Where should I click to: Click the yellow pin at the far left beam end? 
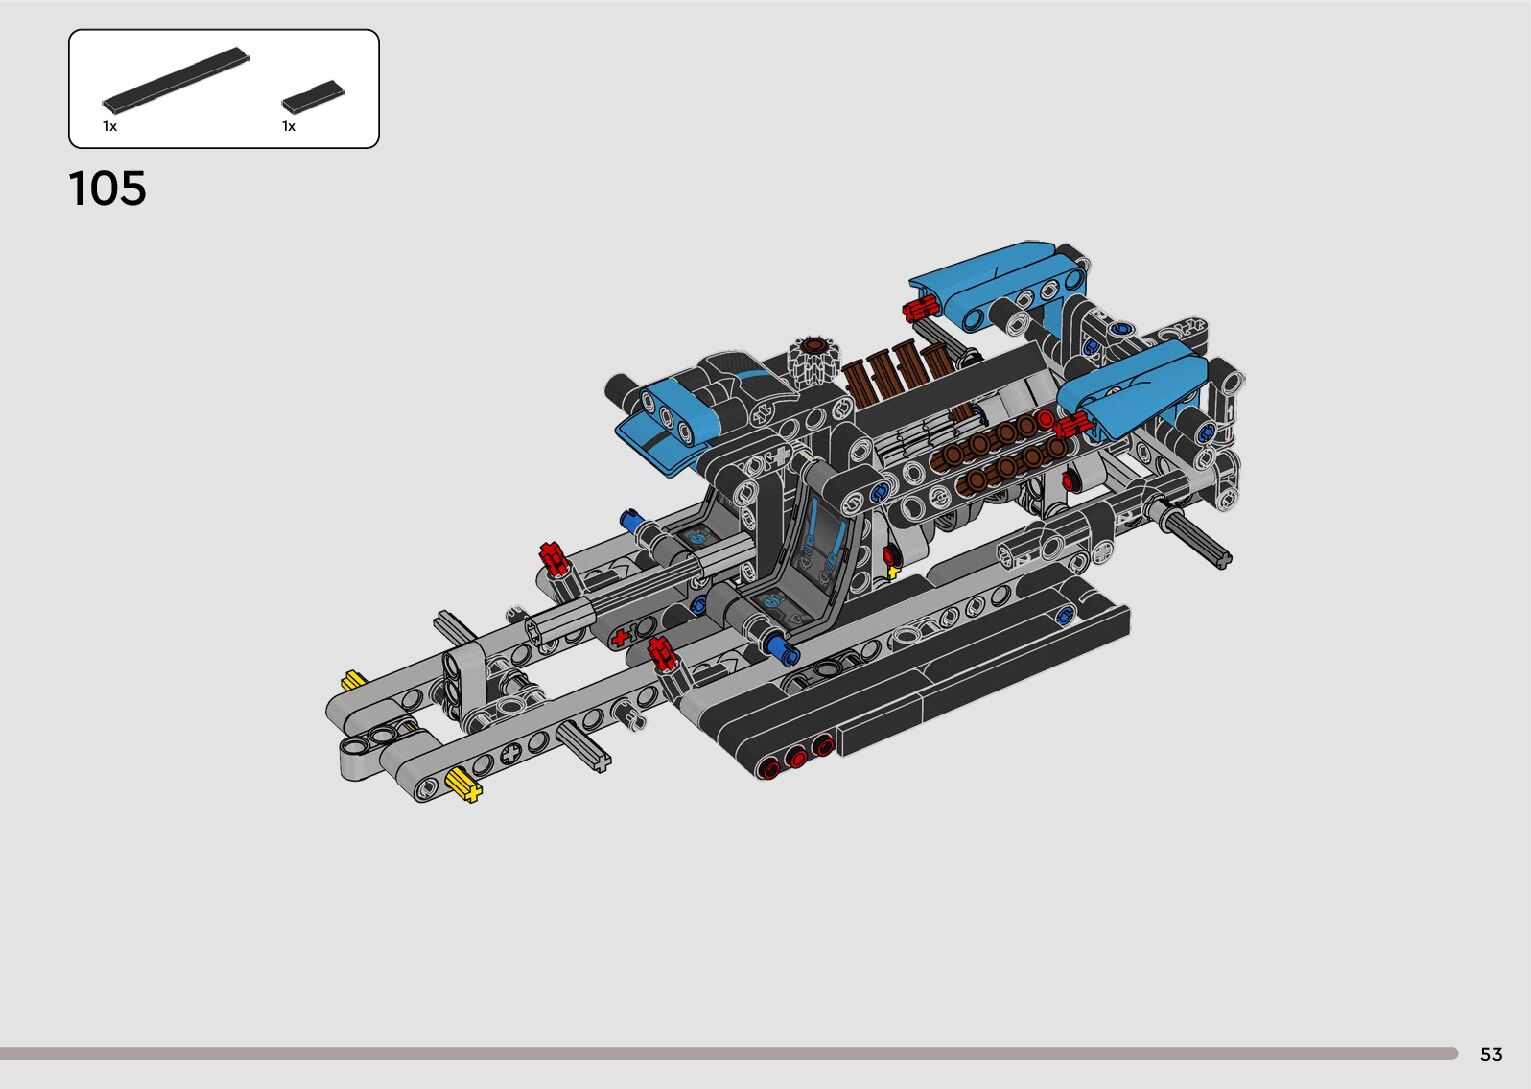pyautogui.click(x=353, y=682)
